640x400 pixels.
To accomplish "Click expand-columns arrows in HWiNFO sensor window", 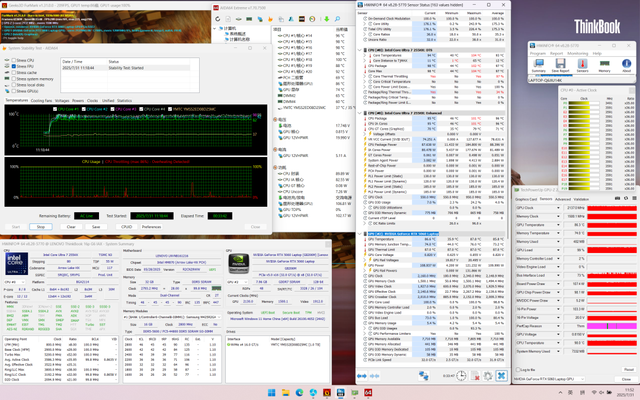I will (362, 376).
